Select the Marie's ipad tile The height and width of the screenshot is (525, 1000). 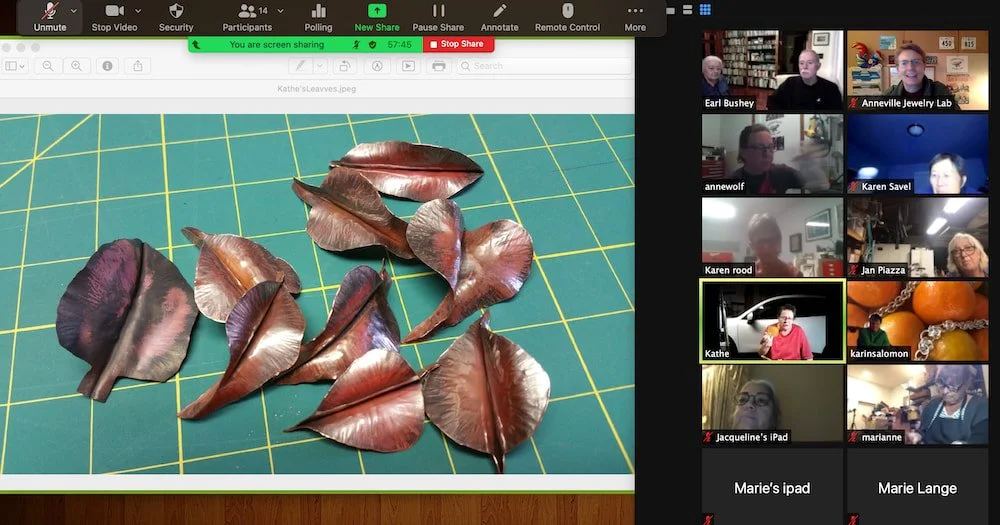tap(772, 488)
